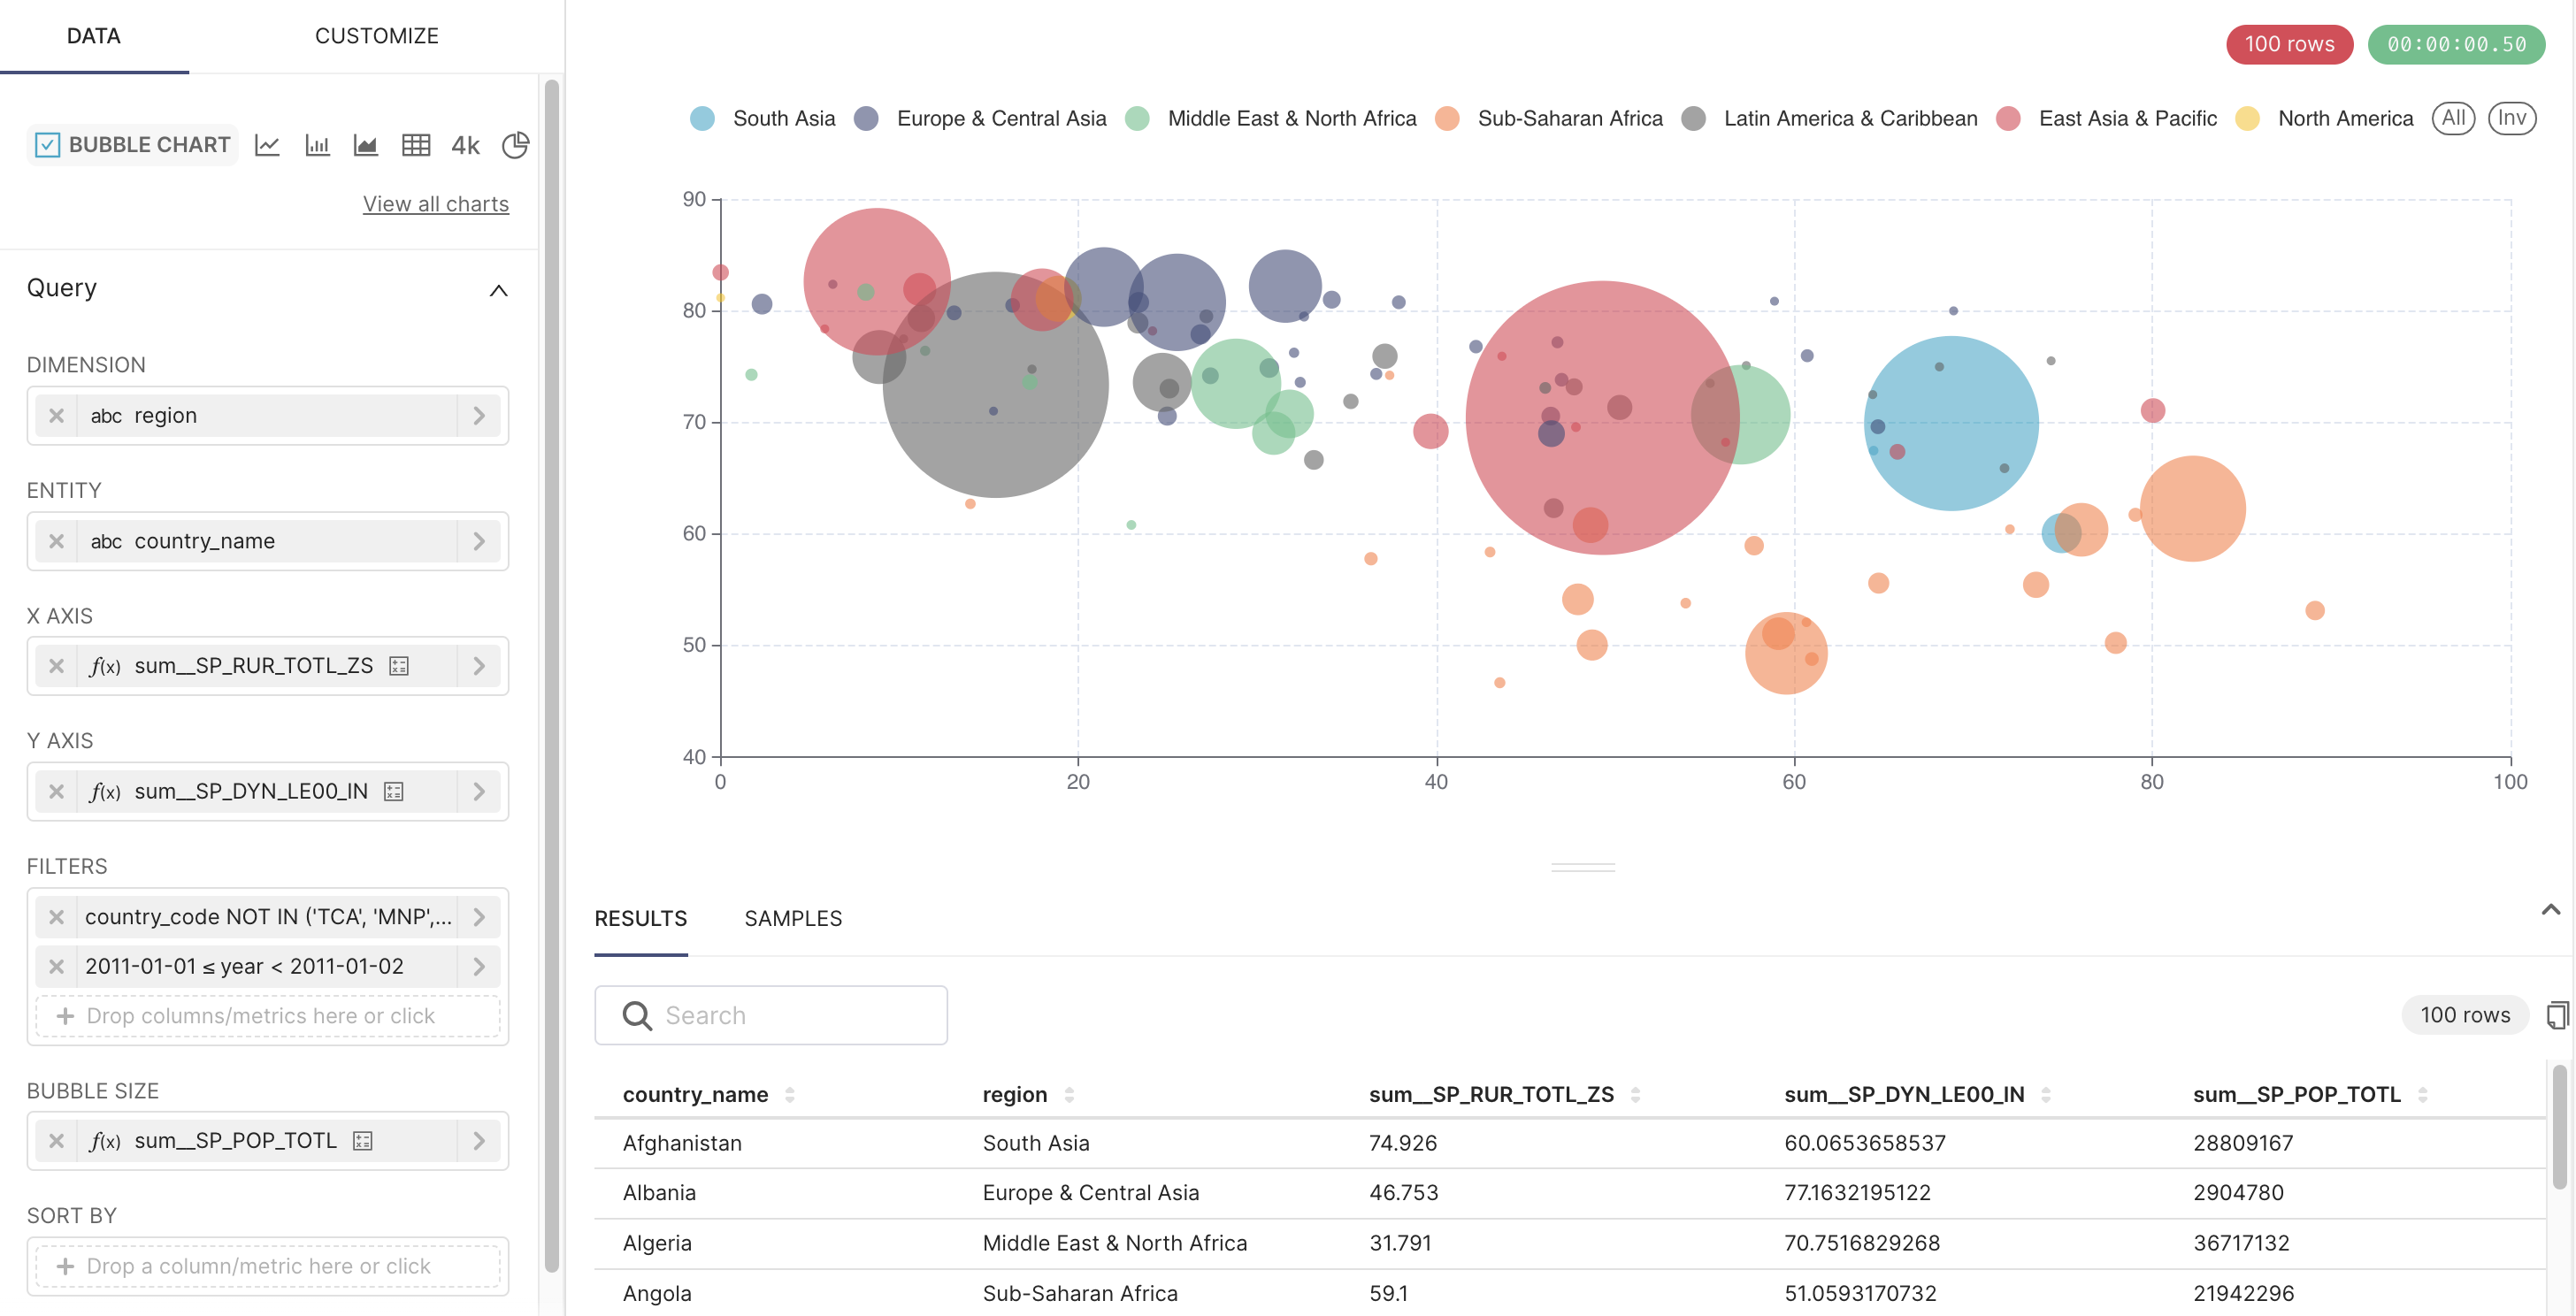Switch to the CUSTOMIZE tab
Viewport: 2576px width, 1316px height.
[x=376, y=36]
